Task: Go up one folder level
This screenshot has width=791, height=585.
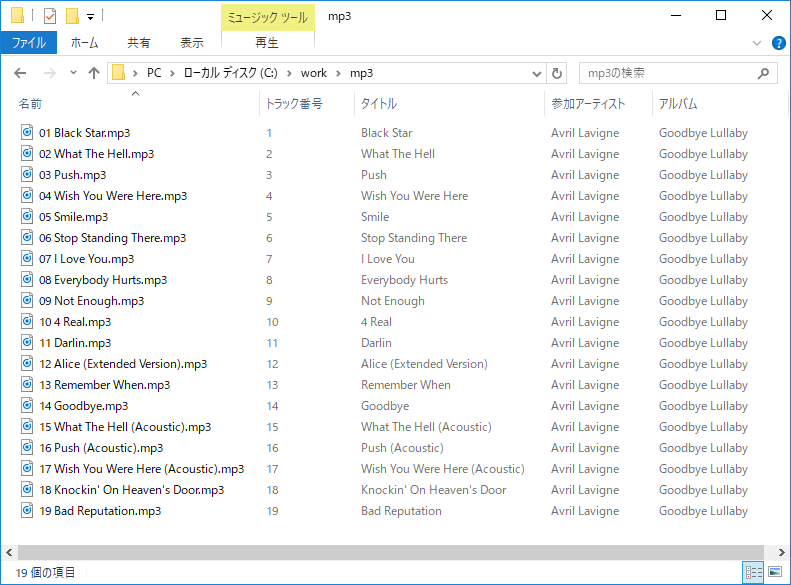Action: [94, 73]
